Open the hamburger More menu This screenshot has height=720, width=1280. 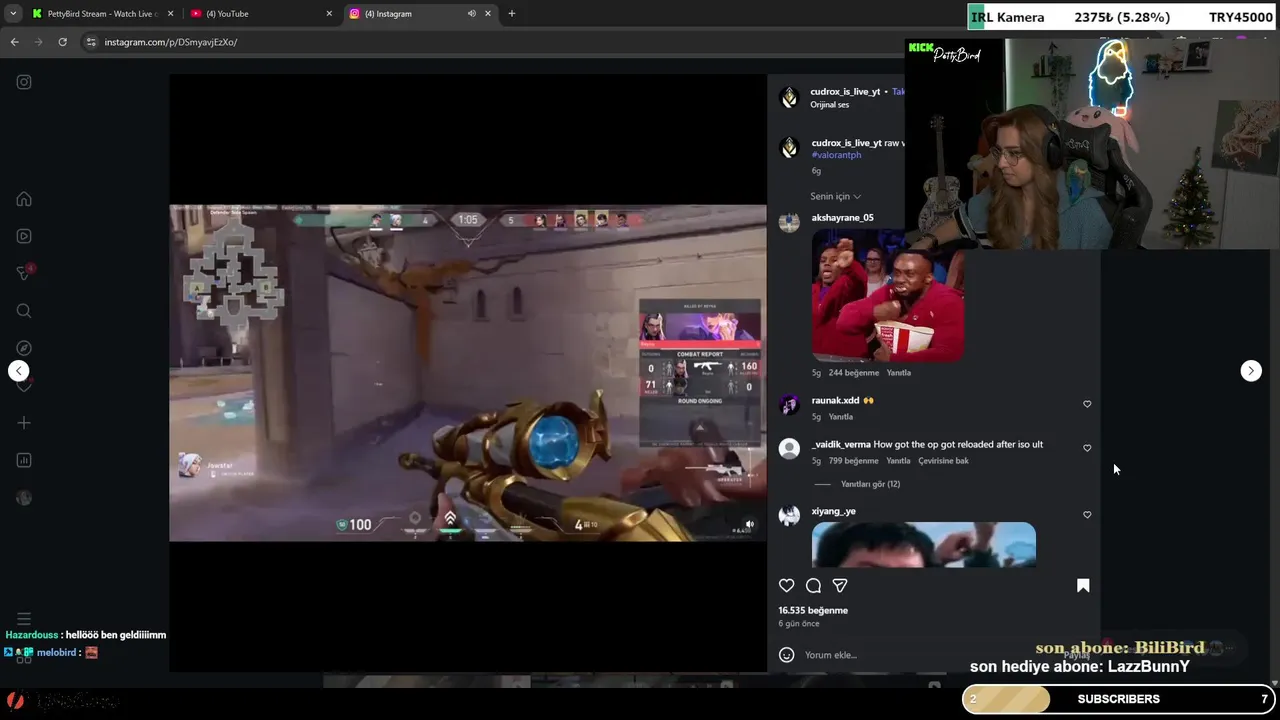(x=24, y=619)
